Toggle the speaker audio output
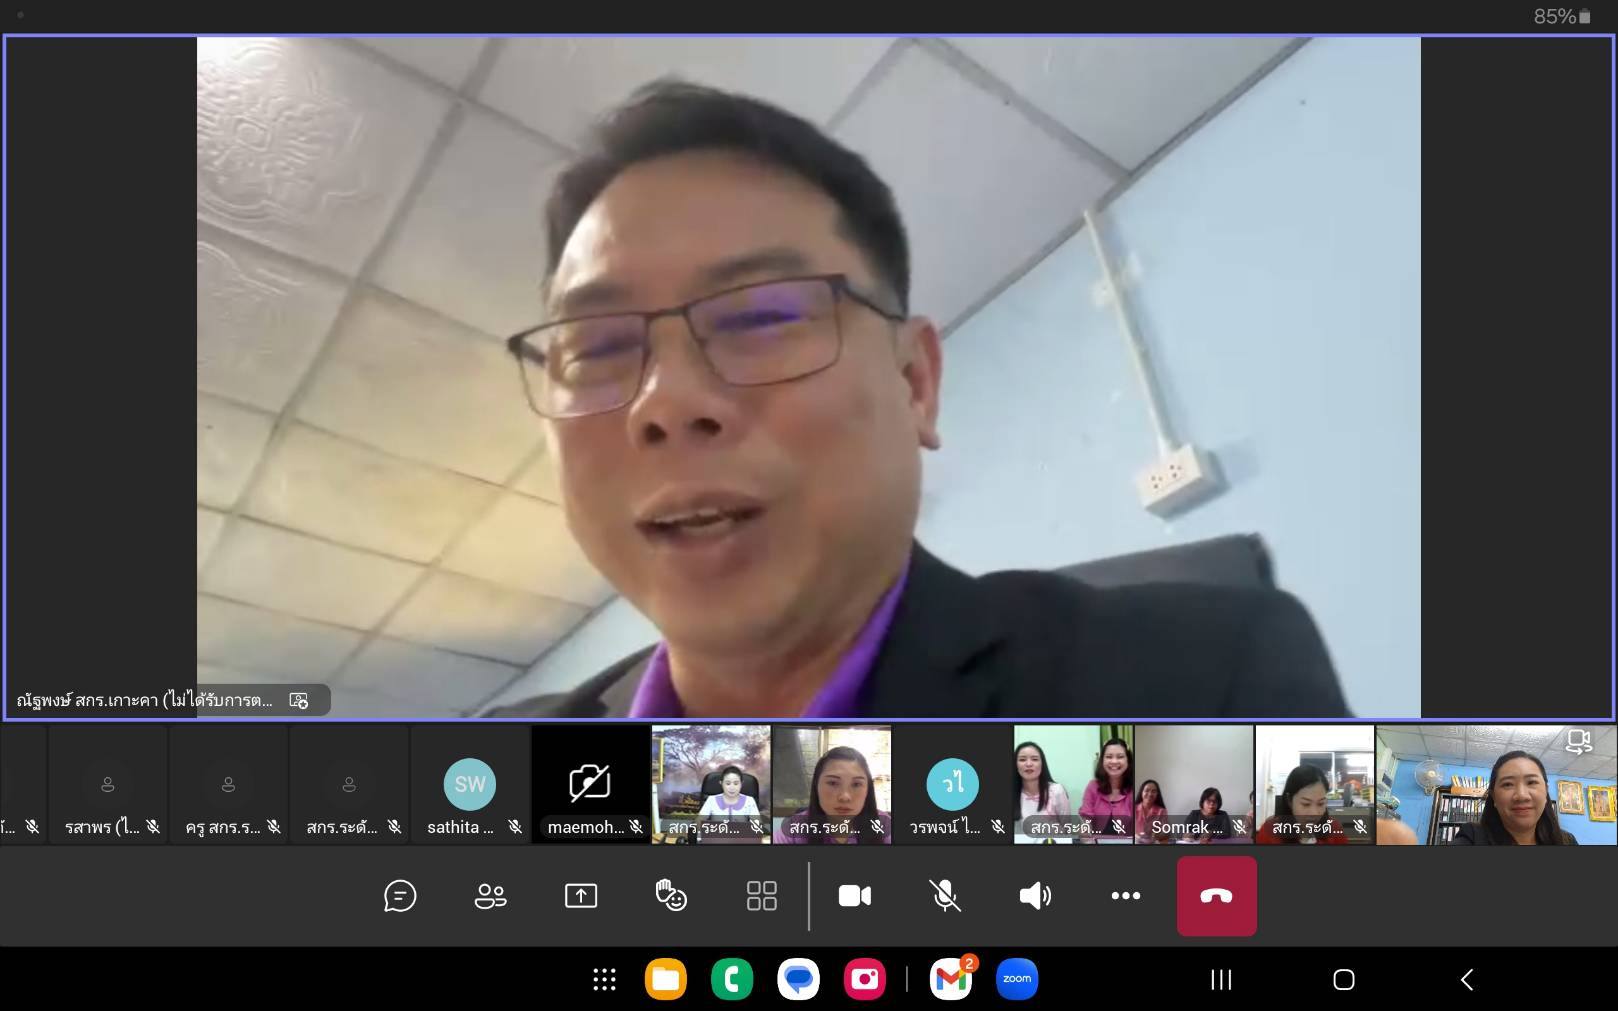This screenshot has width=1618, height=1011. coord(1035,896)
